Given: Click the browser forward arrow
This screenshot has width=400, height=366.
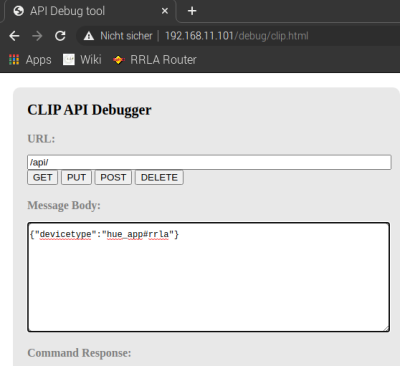Looking at the screenshot, I should pyautogui.click(x=37, y=36).
